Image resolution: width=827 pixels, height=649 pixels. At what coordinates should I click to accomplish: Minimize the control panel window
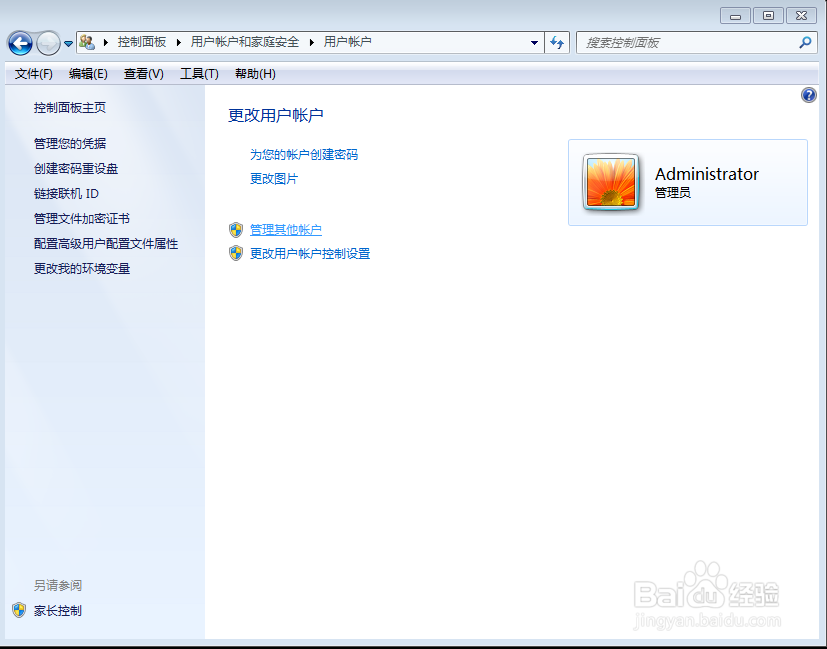click(735, 16)
